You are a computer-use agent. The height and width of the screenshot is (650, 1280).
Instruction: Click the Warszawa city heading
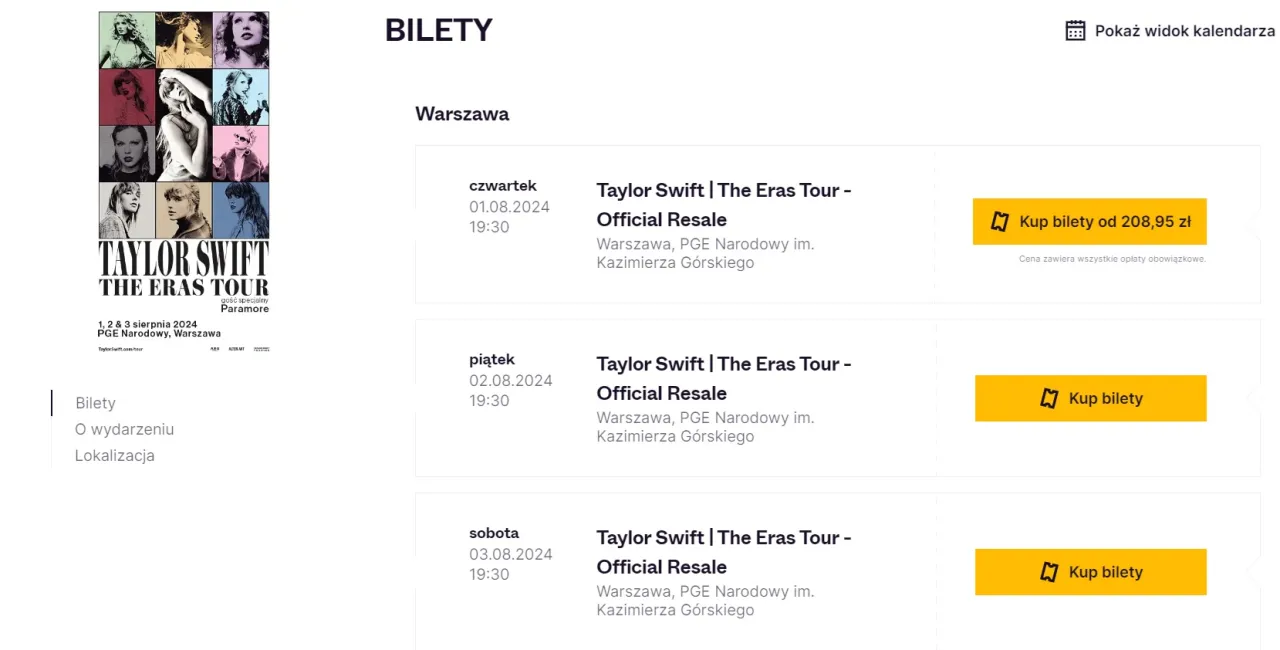pyautogui.click(x=462, y=114)
